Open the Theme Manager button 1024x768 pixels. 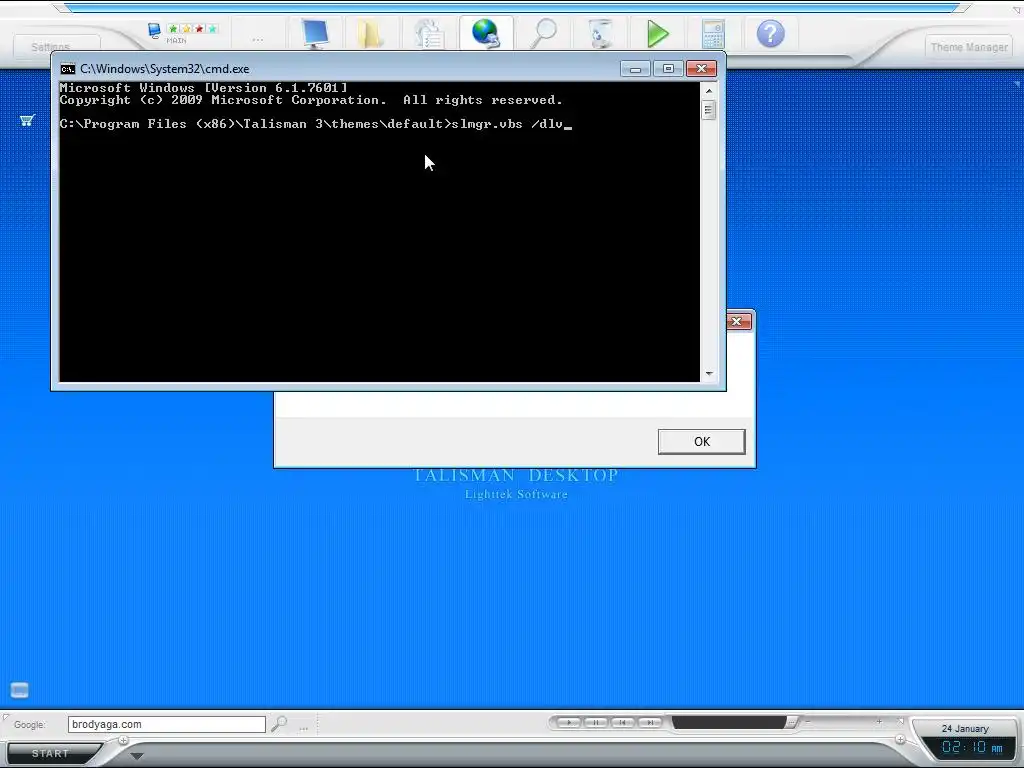(x=969, y=47)
